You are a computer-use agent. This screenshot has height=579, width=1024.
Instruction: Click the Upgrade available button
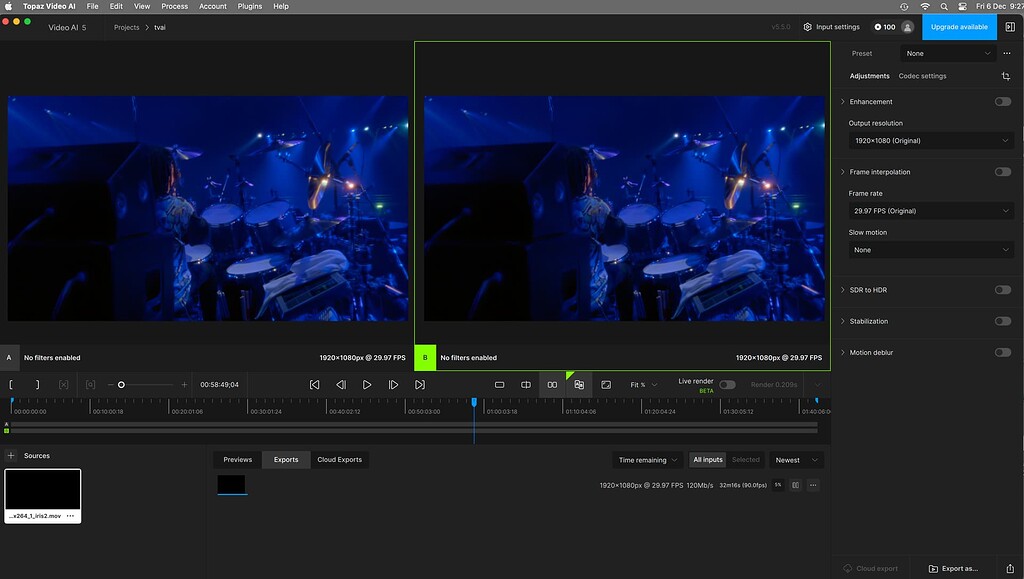click(x=959, y=27)
